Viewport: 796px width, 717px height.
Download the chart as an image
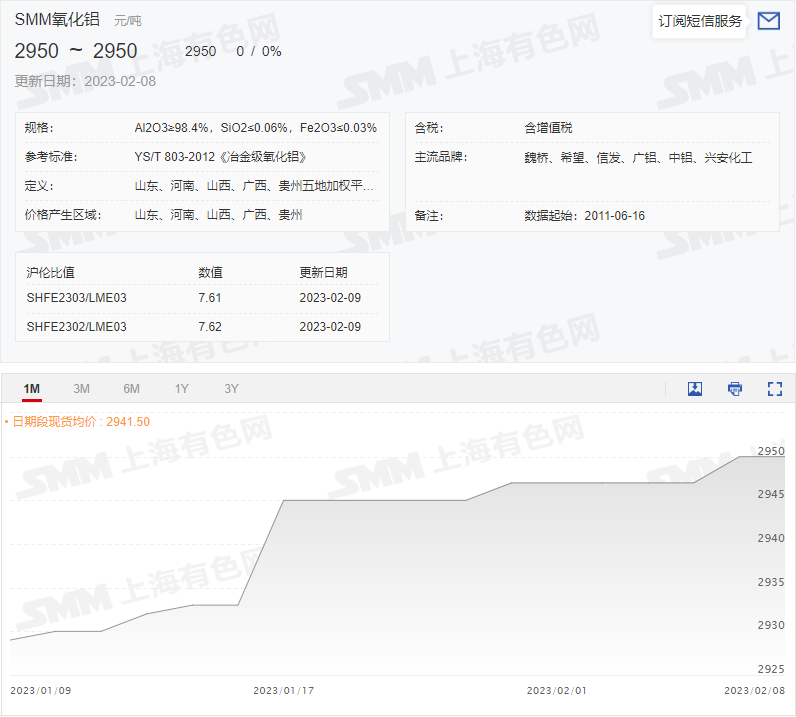click(x=695, y=389)
